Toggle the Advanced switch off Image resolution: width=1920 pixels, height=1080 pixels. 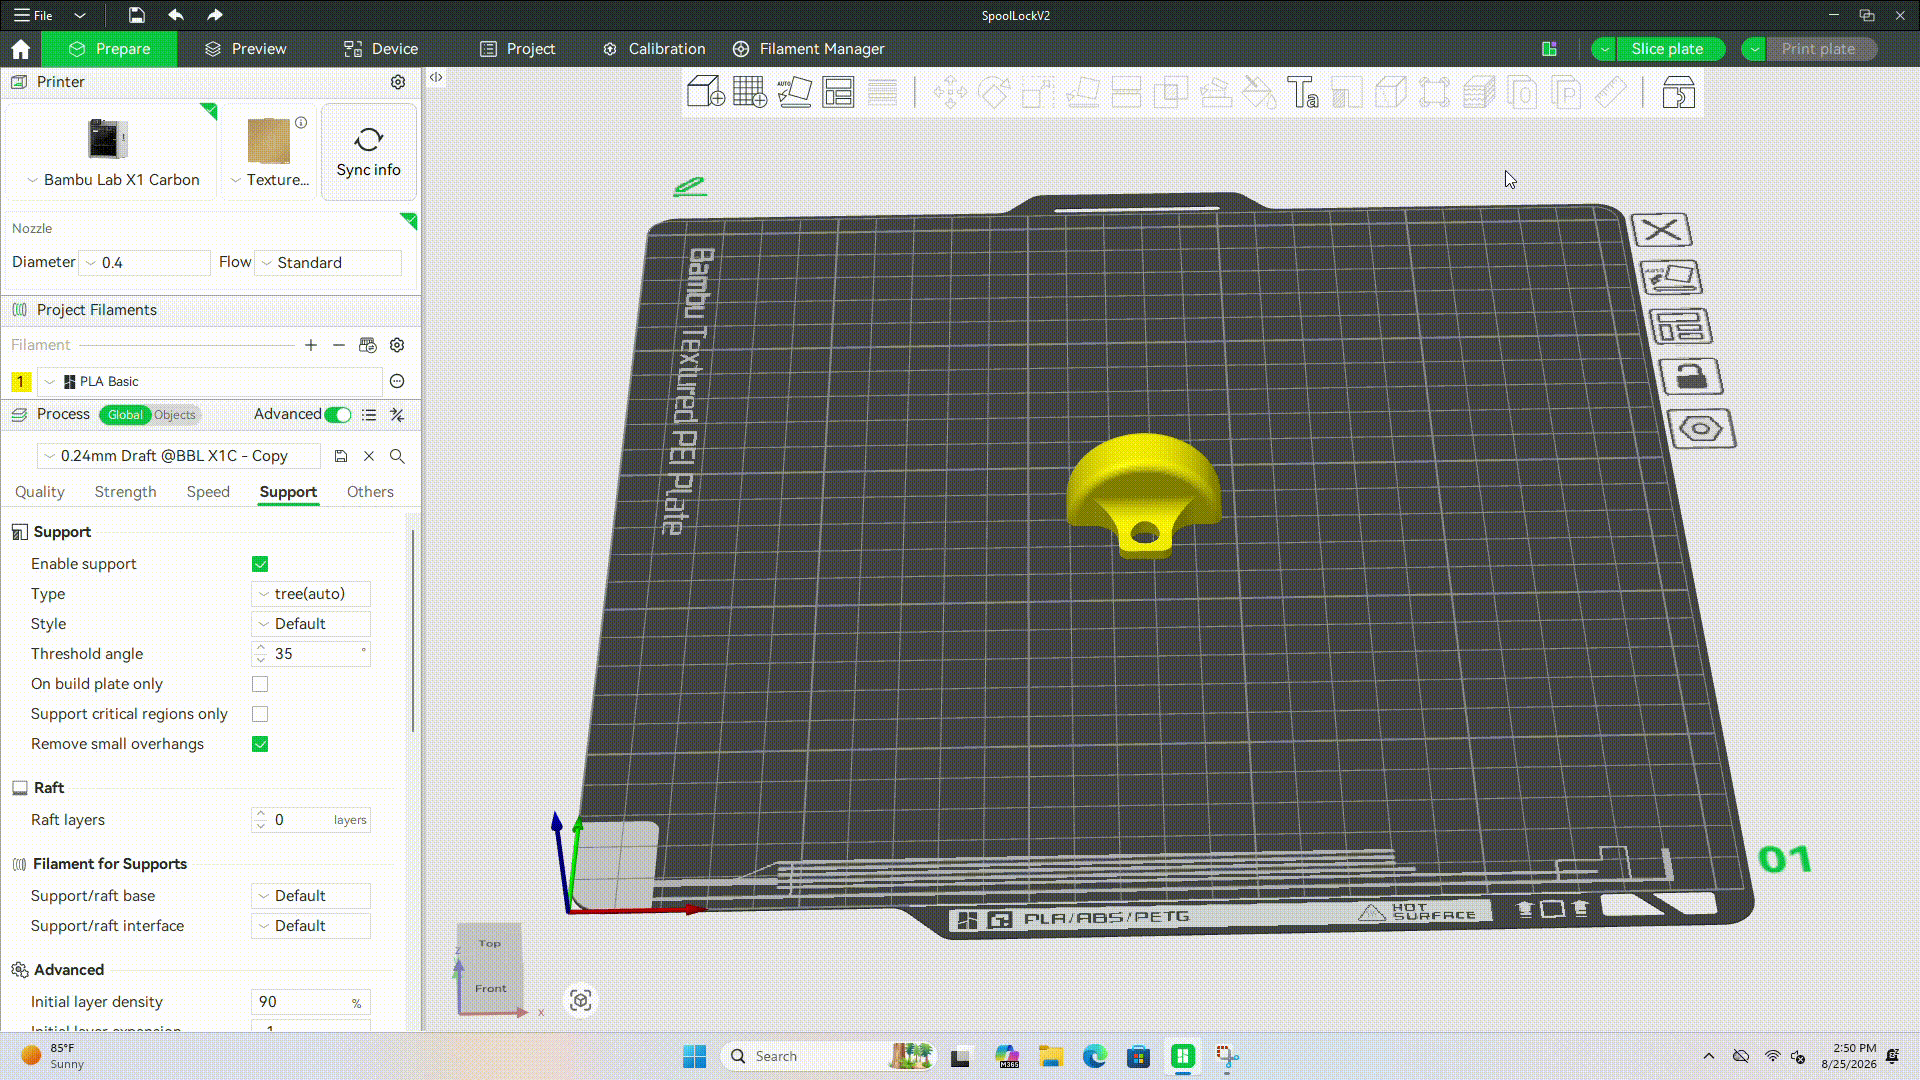coord(338,415)
